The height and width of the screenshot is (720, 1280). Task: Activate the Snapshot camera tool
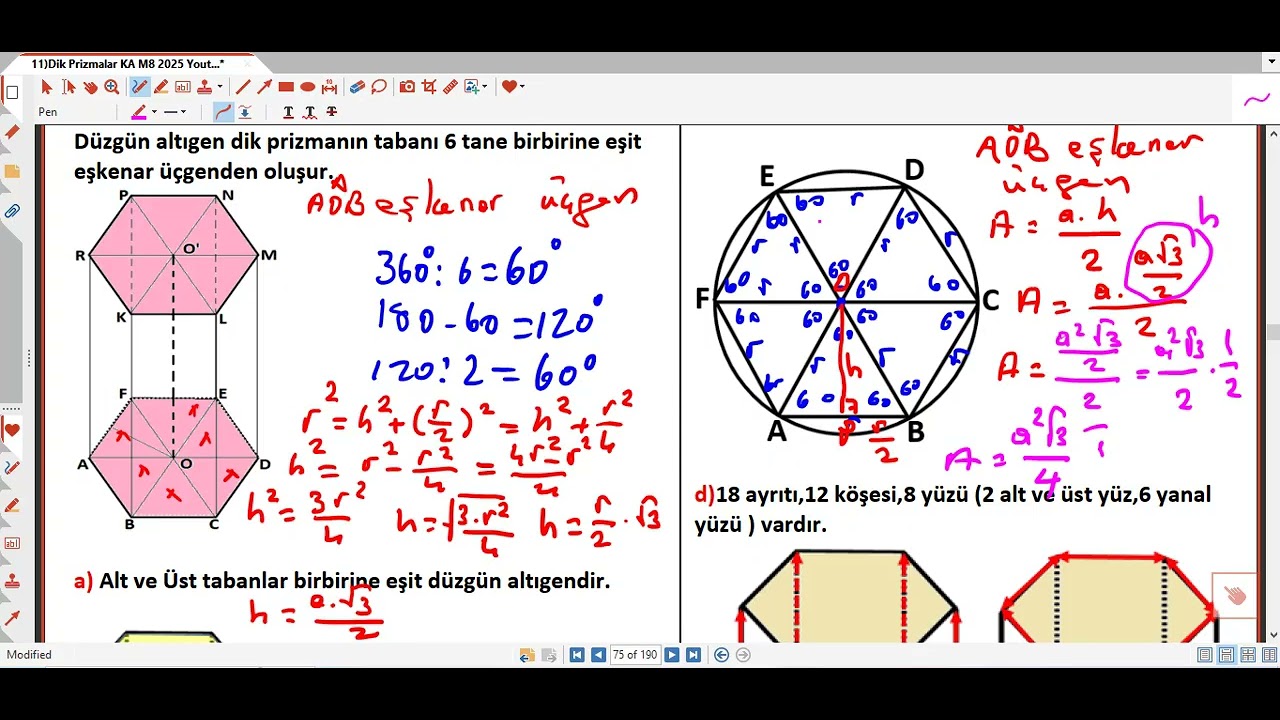(407, 87)
